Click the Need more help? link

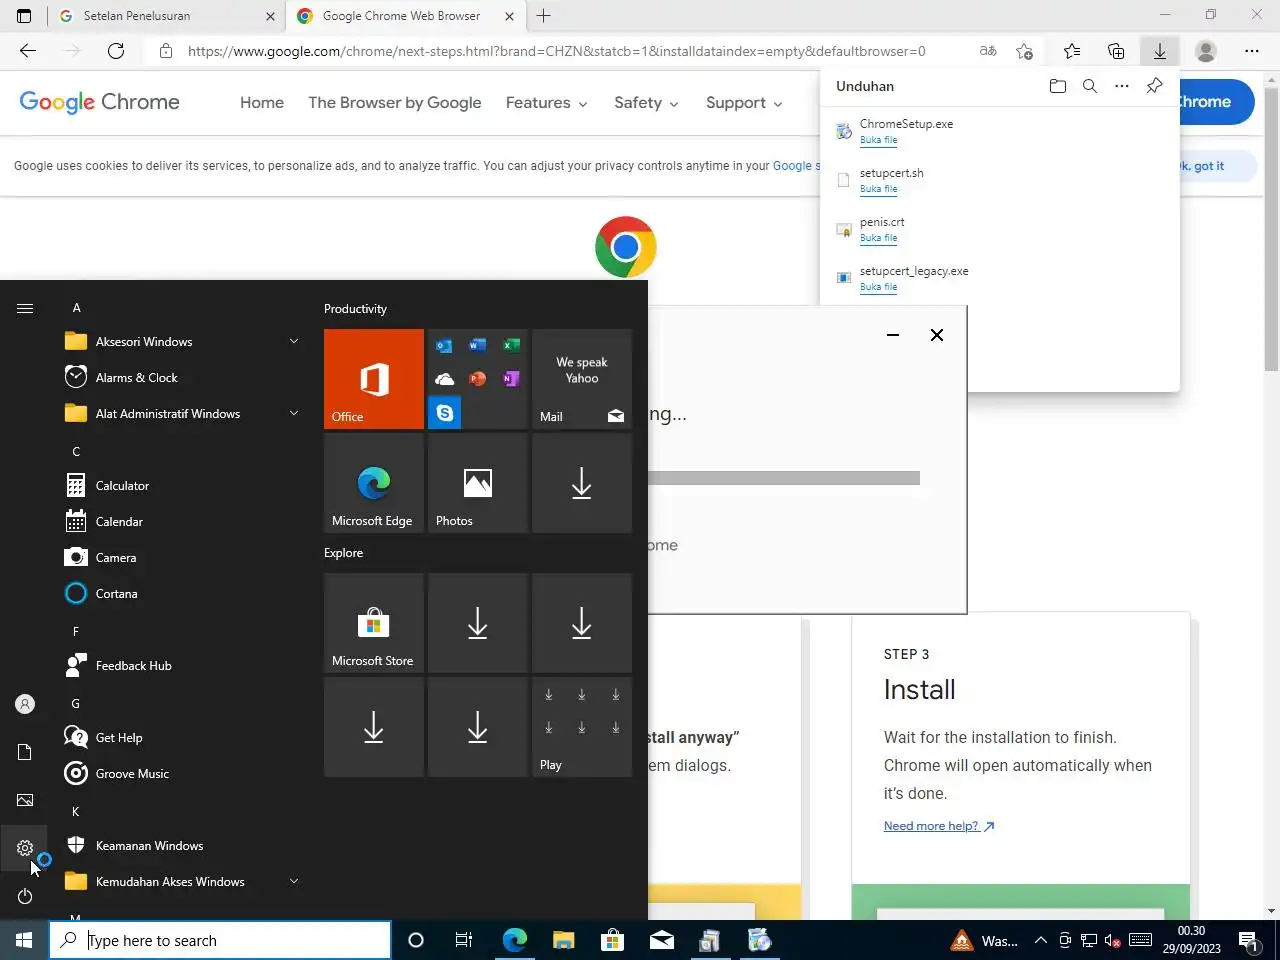tap(939, 826)
